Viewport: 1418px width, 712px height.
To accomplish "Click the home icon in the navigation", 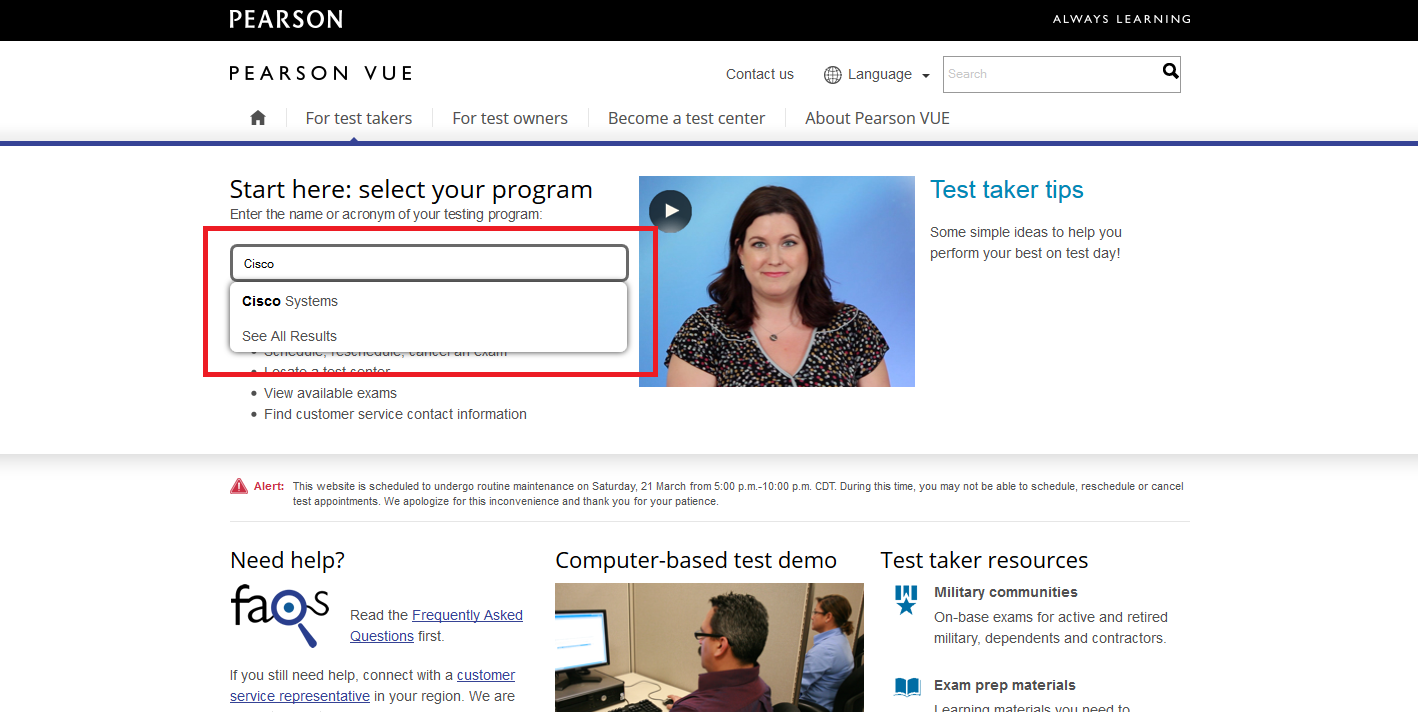I will (x=258, y=118).
